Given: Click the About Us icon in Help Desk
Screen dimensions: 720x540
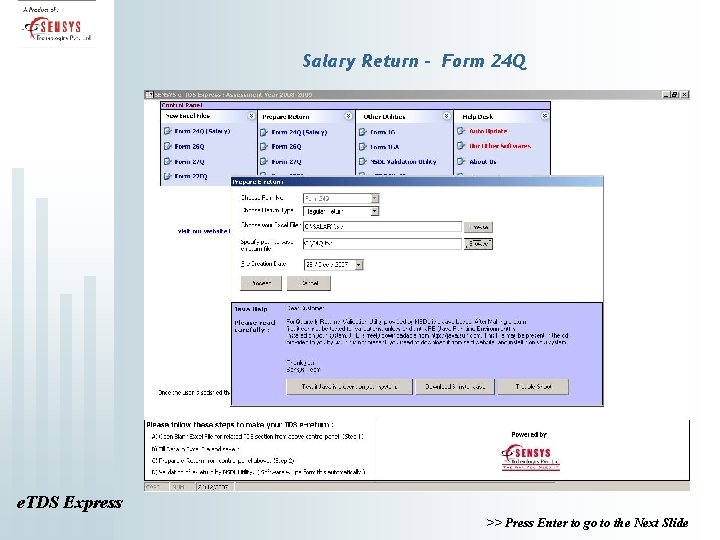Looking at the screenshot, I should (x=461, y=161).
